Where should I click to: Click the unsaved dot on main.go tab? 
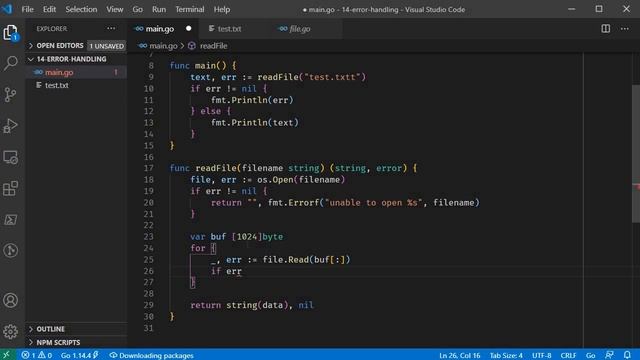[x=188, y=29]
